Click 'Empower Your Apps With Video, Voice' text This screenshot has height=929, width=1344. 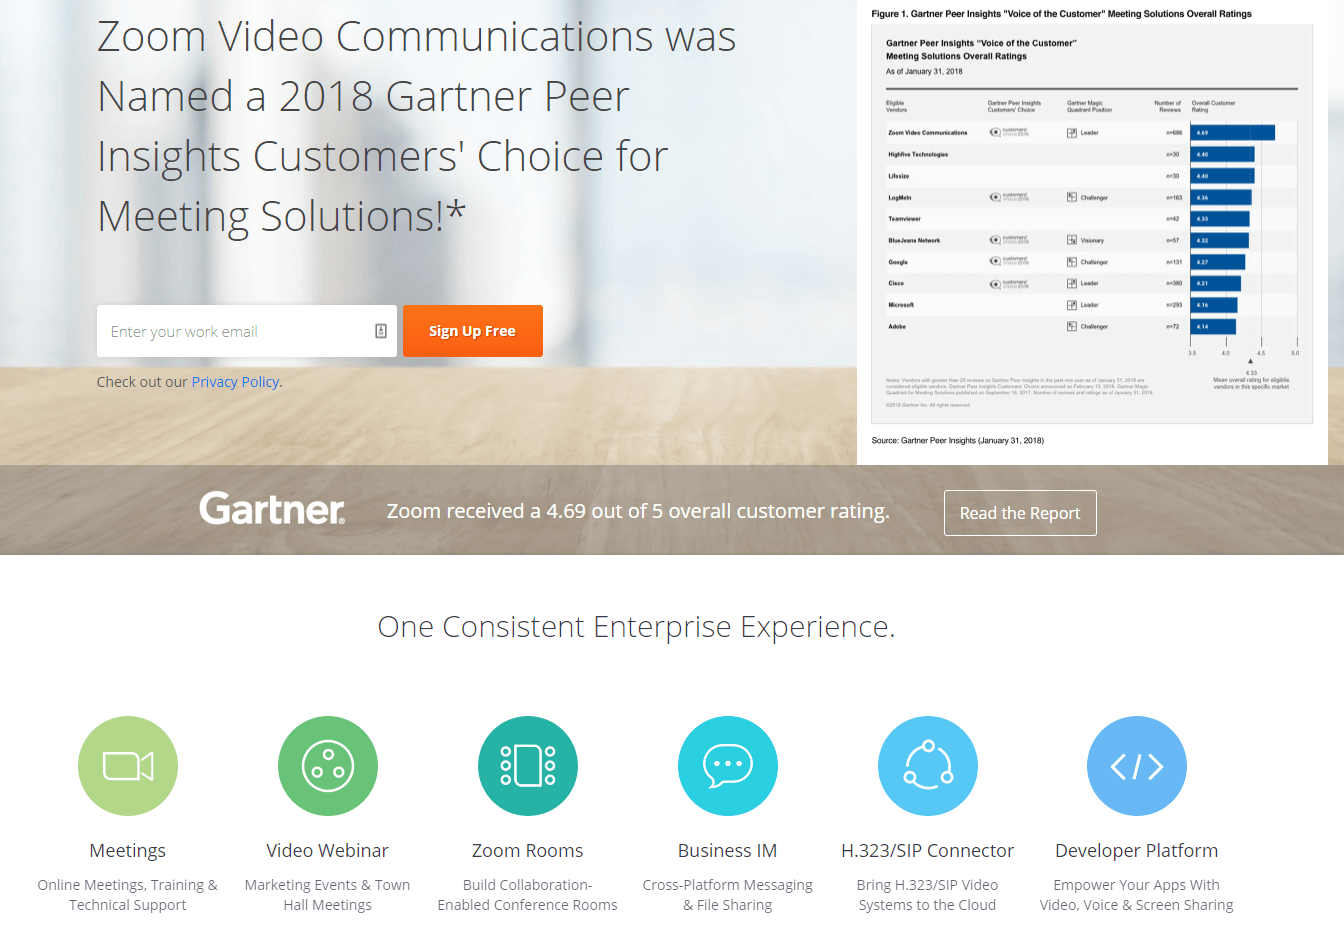[1137, 895]
